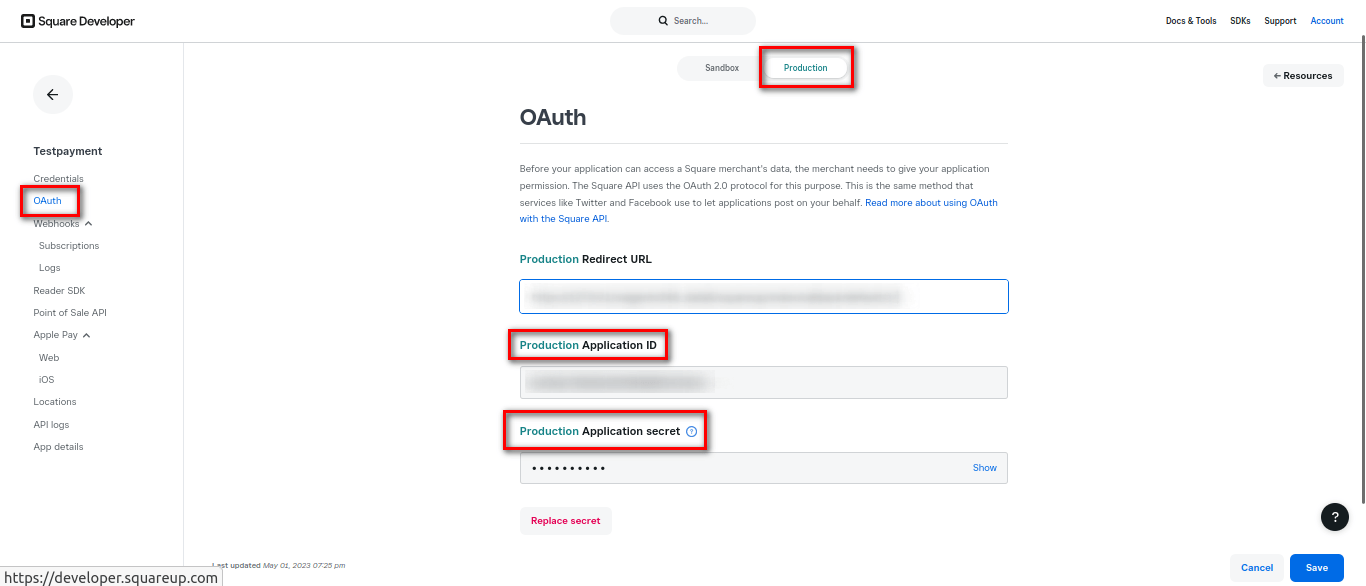Switch to the Sandbox environment

coord(722,67)
